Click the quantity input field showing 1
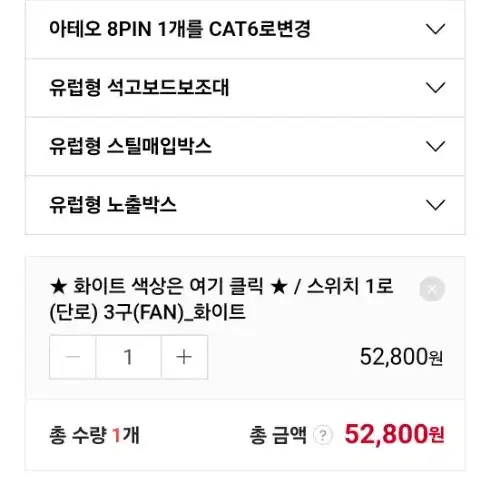Image resolution: width=490 pixels, height=490 pixels. coord(128,357)
